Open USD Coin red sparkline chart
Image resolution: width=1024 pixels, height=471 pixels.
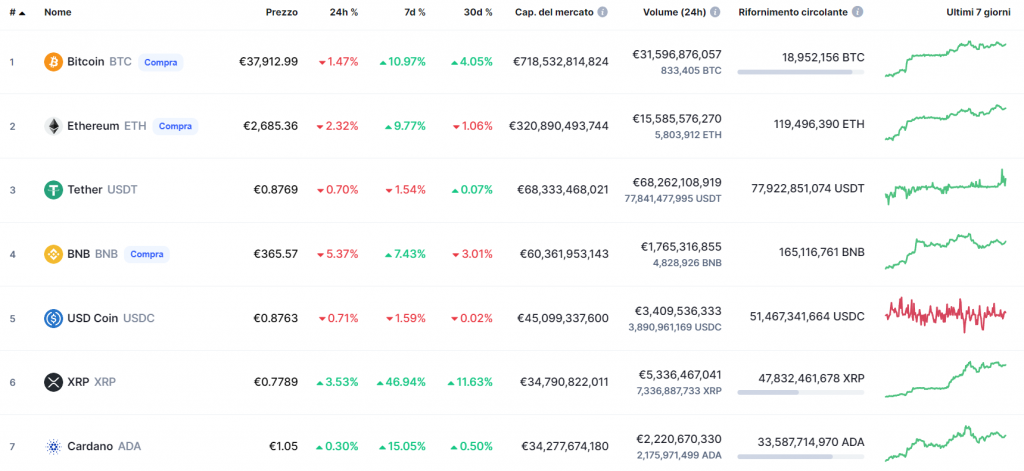coord(946,315)
